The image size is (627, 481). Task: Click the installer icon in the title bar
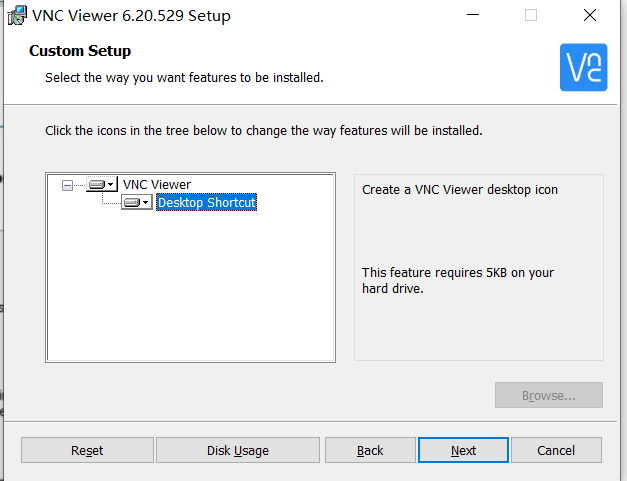pos(17,16)
